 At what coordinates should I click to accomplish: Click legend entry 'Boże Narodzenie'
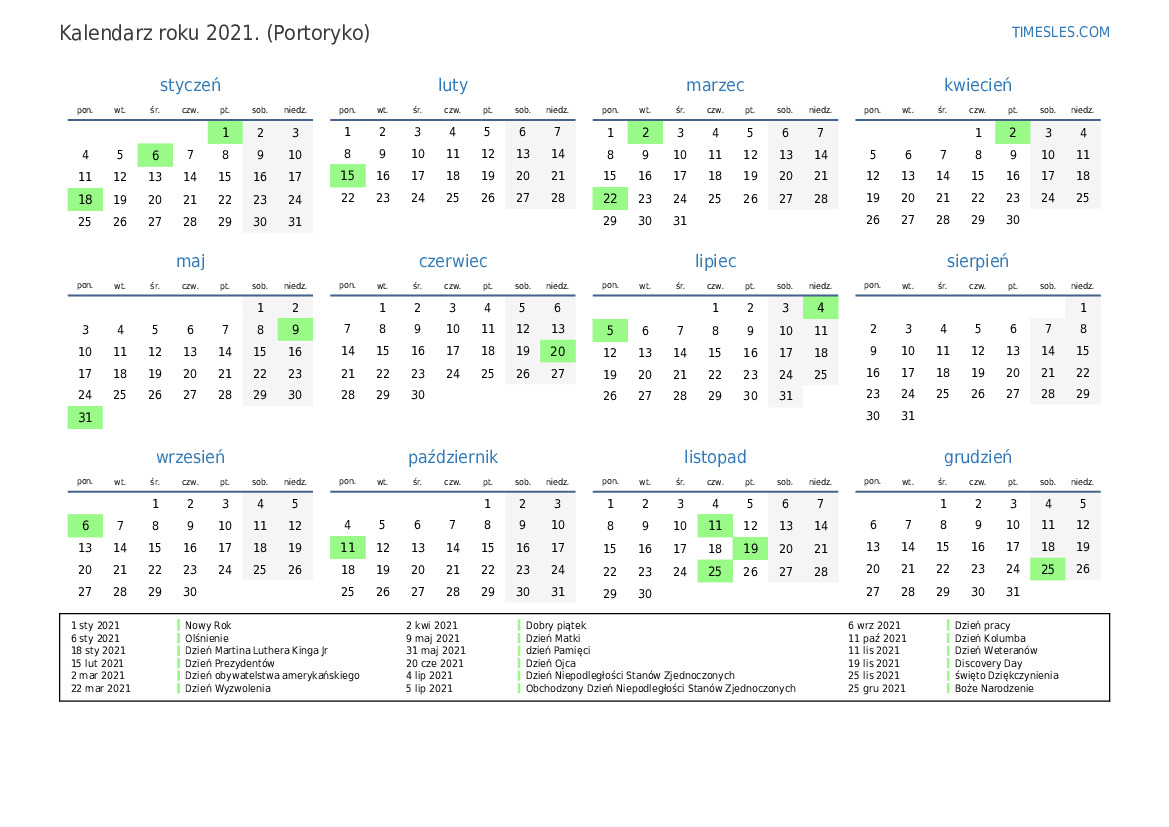point(994,688)
